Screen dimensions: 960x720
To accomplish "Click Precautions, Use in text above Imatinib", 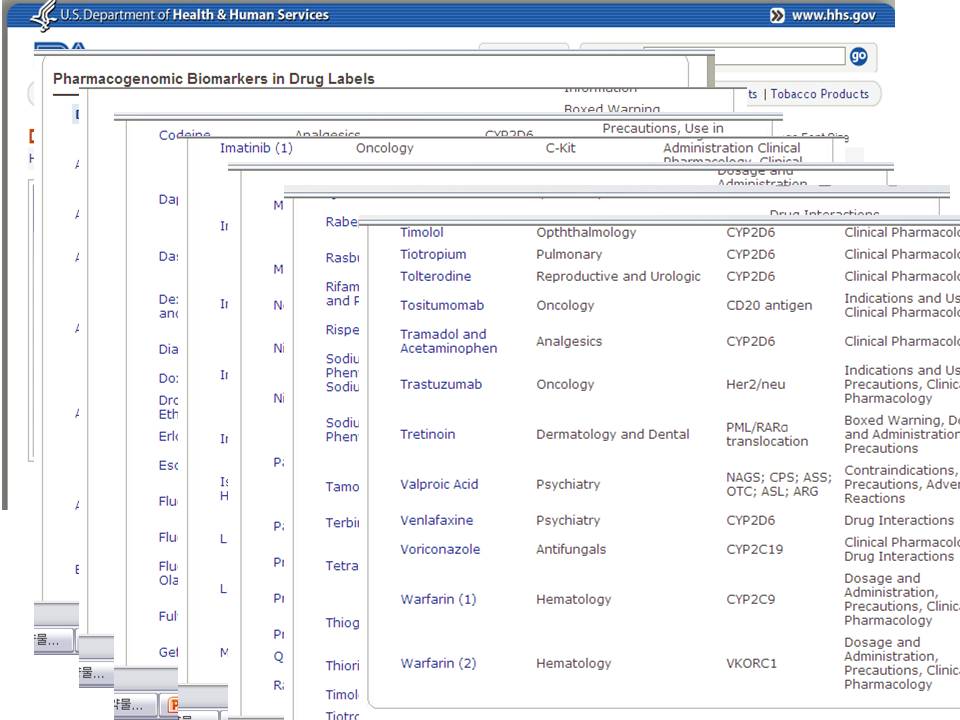I will point(663,128).
